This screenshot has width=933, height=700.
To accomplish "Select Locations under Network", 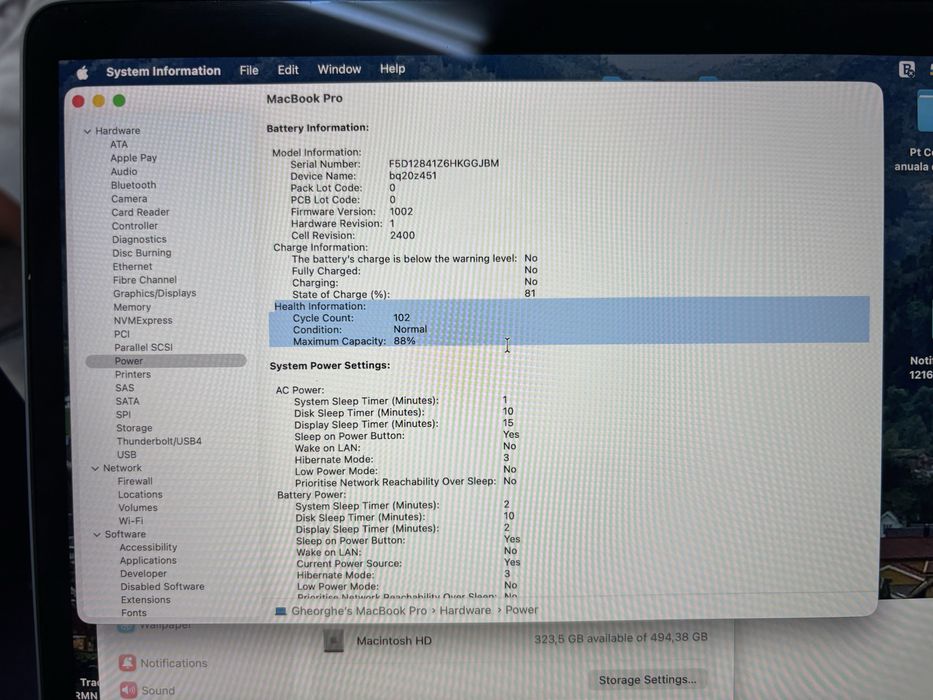I will (x=140, y=495).
